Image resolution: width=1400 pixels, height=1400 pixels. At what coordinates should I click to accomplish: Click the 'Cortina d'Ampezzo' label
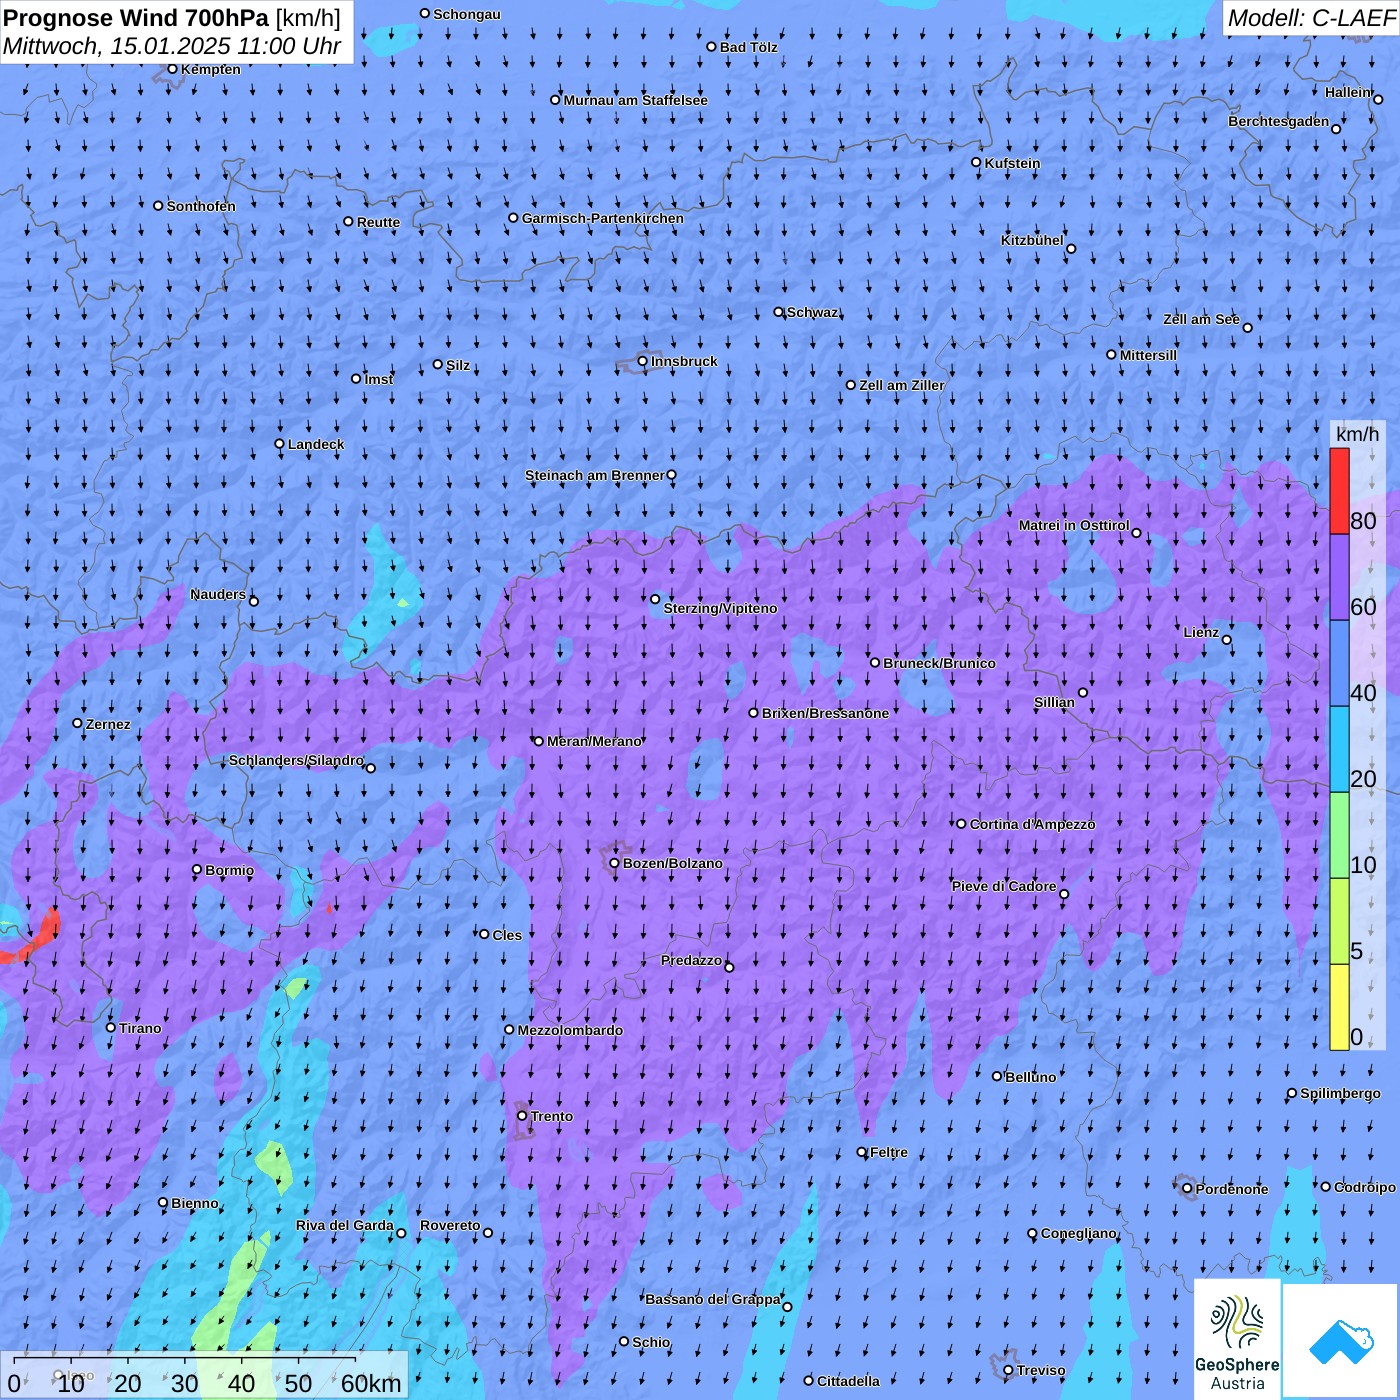[1032, 824]
